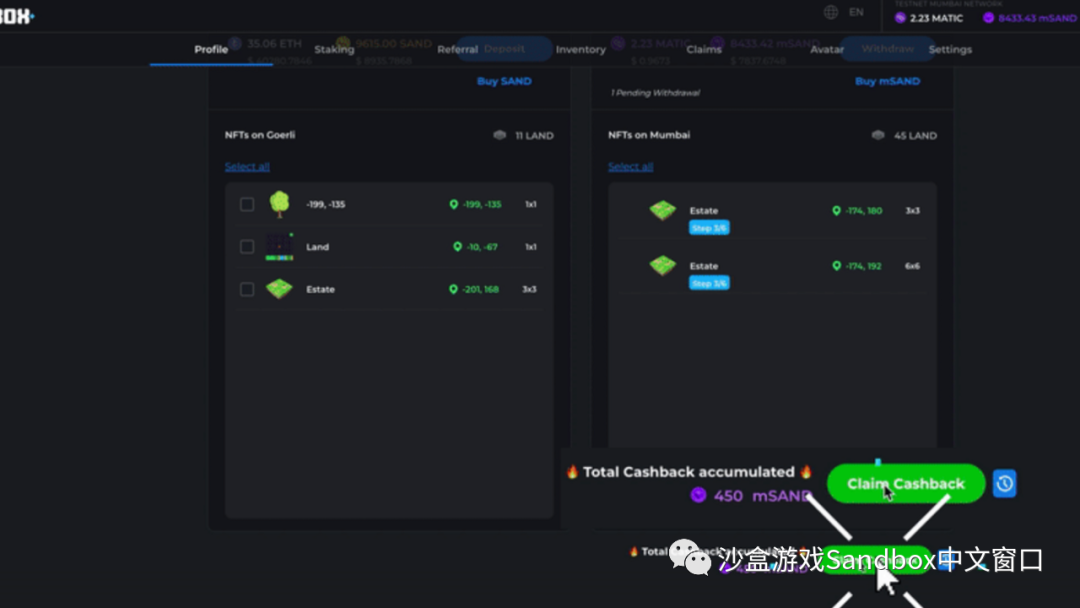Image resolution: width=1080 pixels, height=608 pixels.
Task: Go to the Inventory tab
Action: [x=581, y=50]
